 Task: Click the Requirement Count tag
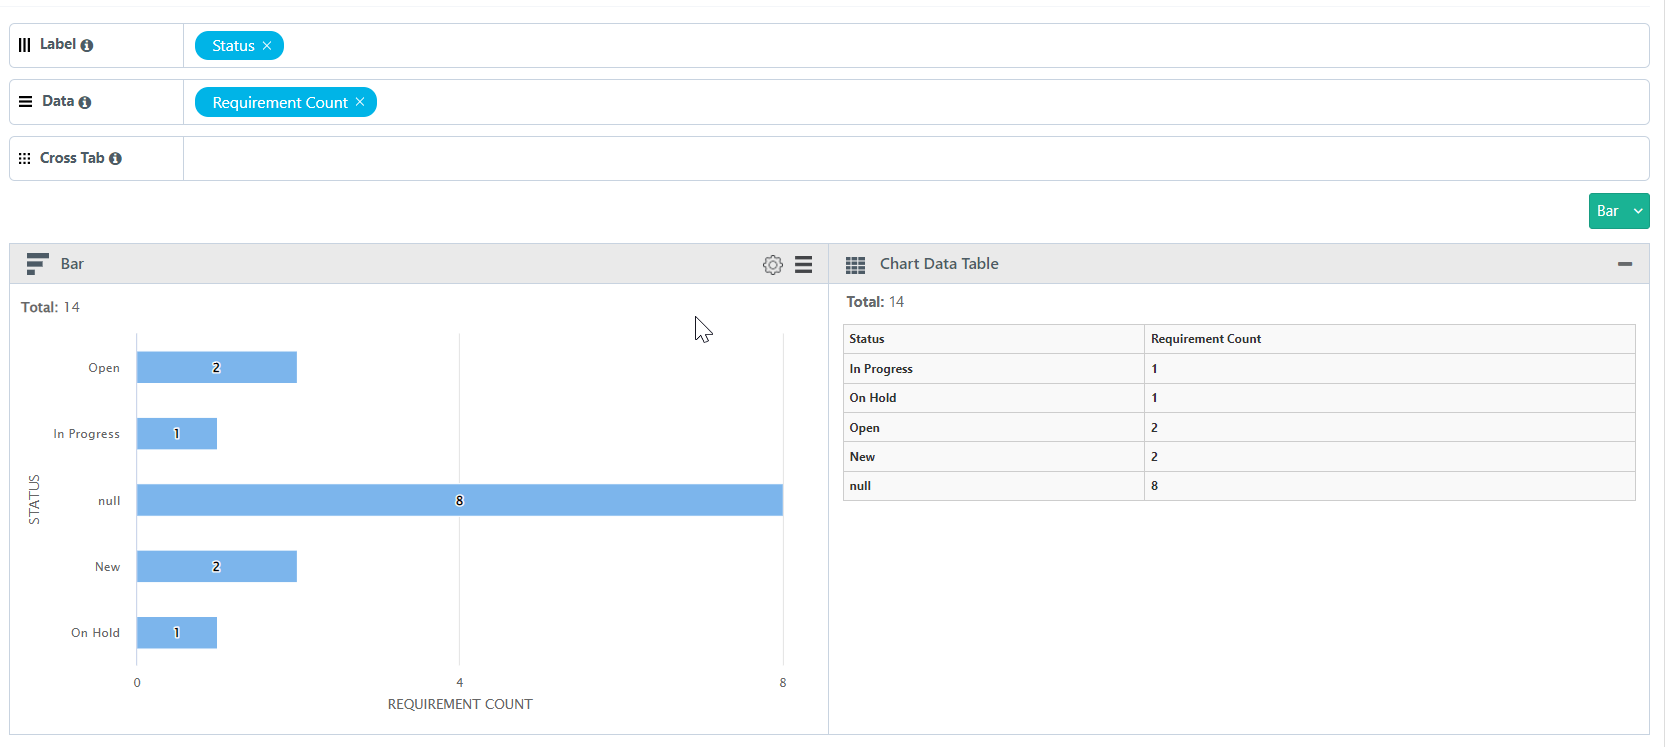coord(279,102)
